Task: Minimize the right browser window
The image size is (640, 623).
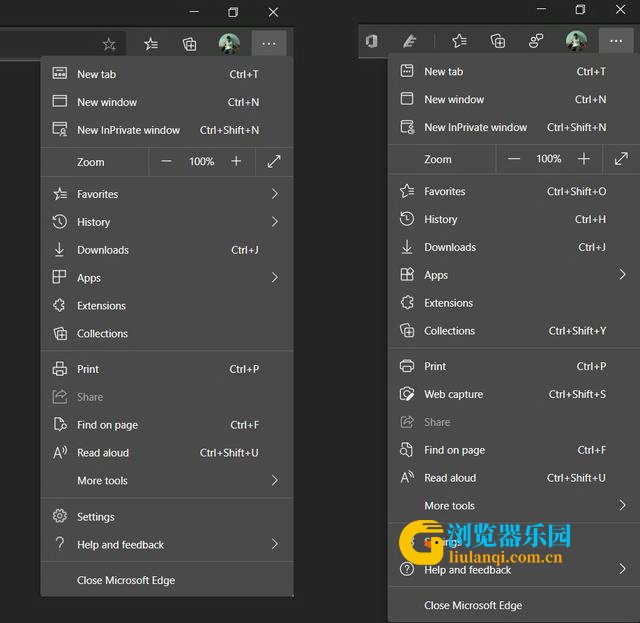Action: coord(541,9)
